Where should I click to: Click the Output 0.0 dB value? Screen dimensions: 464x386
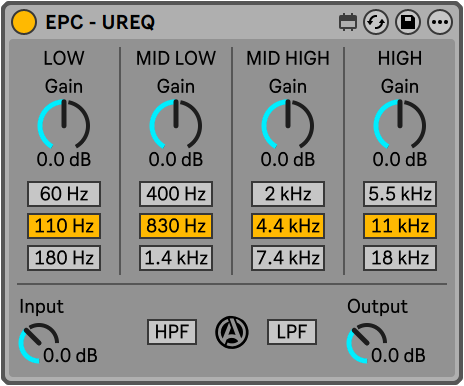coord(398,355)
